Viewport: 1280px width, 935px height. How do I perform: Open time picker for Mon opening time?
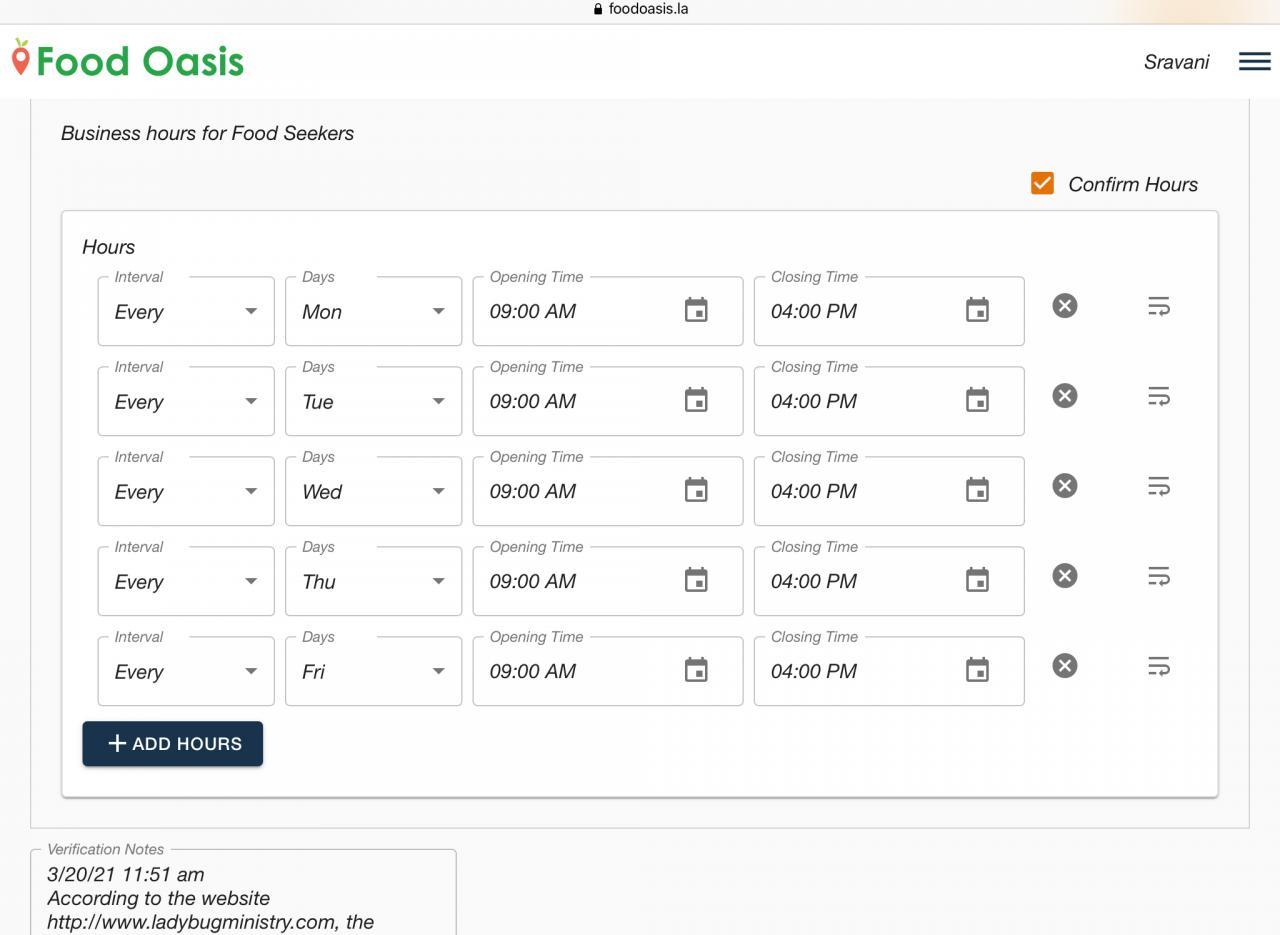[x=696, y=310]
